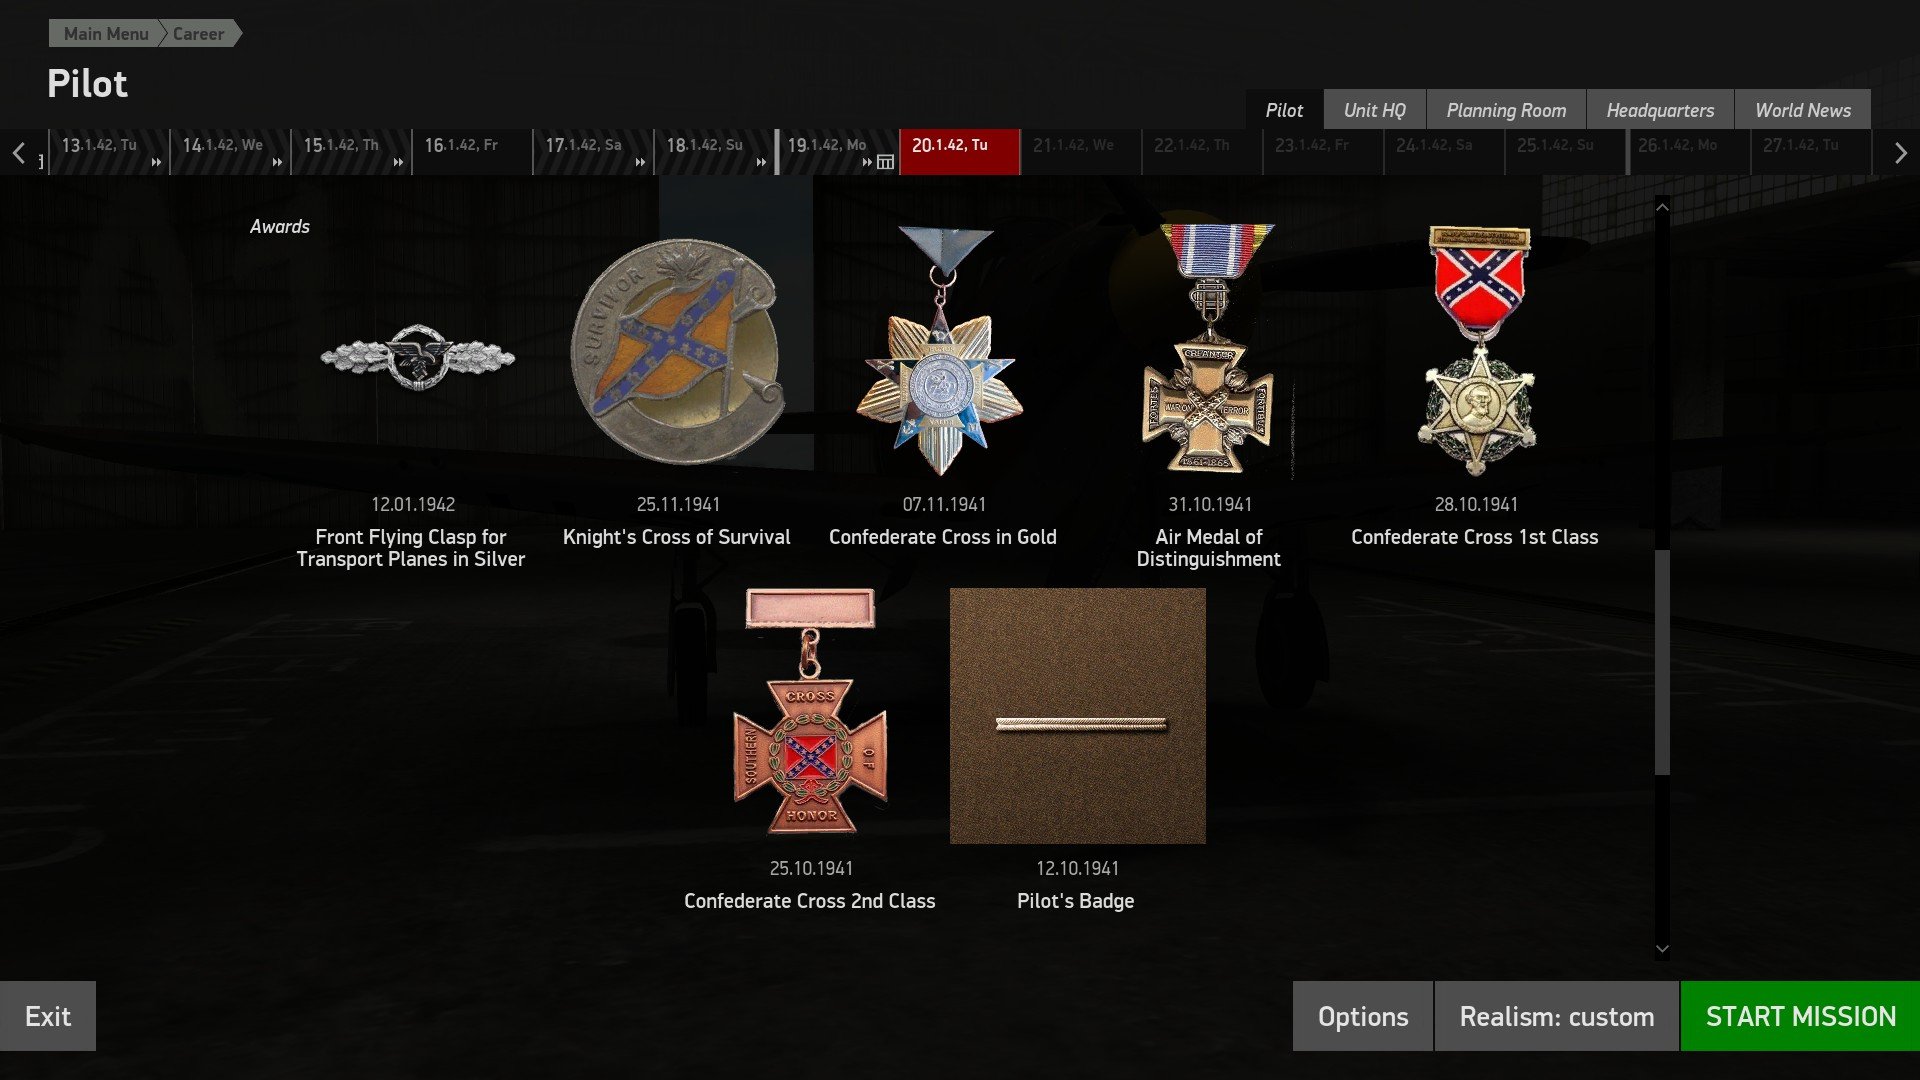This screenshot has height=1080, width=1920.
Task: Click the awards vertical scrollbar thumb
Action: pos(1662,662)
